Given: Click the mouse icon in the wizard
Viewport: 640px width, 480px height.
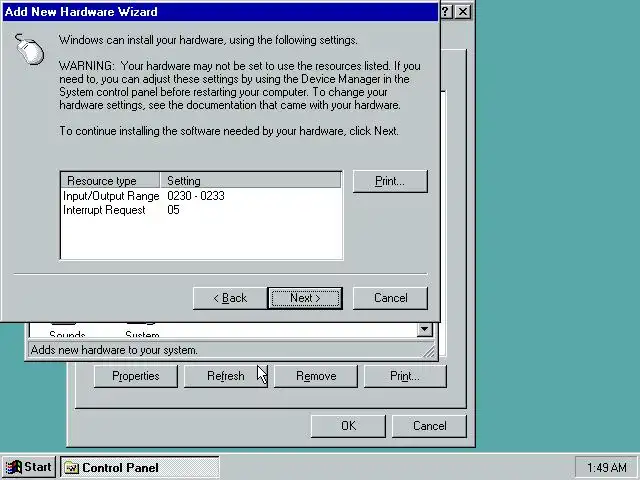Looking at the screenshot, I should [29, 49].
